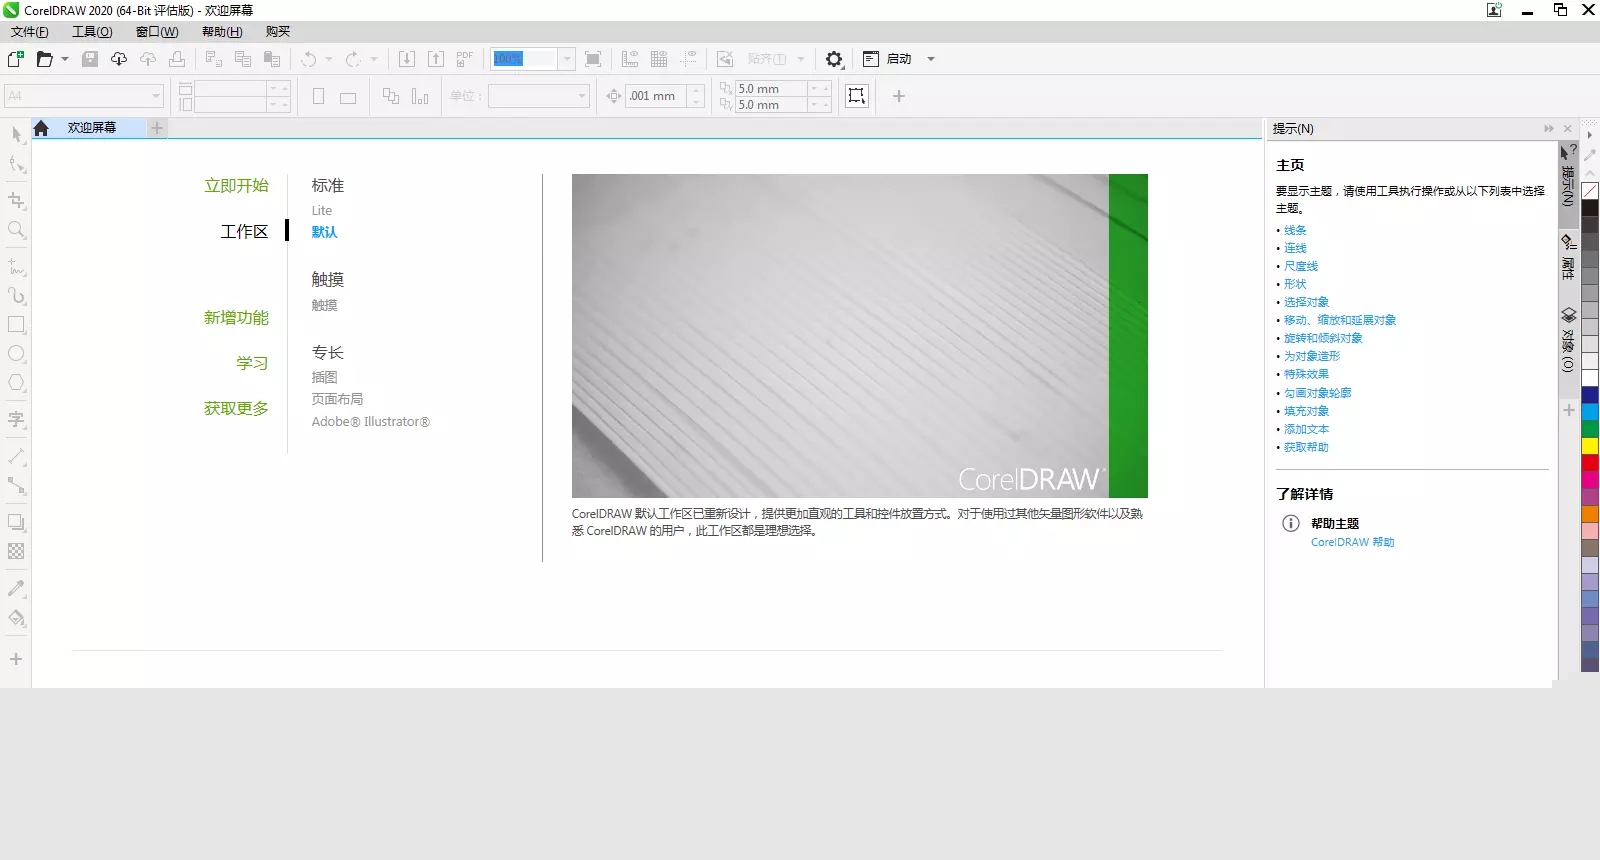This screenshot has height=860, width=1600.
Task: Open Options via the gear icon
Action: (834, 59)
